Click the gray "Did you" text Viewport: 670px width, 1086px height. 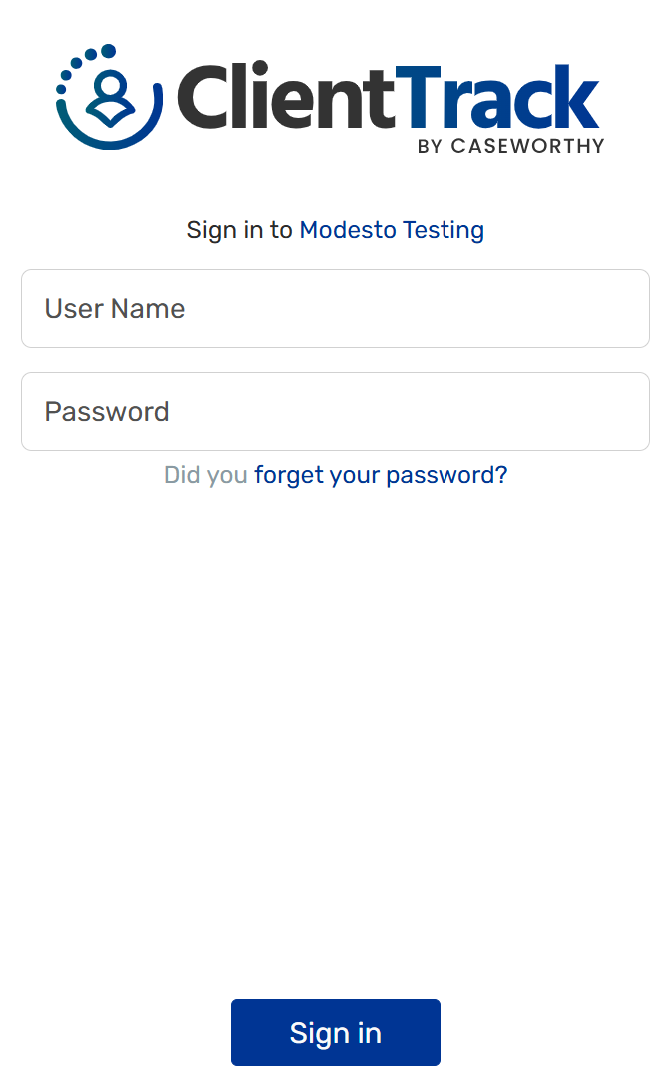pyautogui.click(x=205, y=475)
